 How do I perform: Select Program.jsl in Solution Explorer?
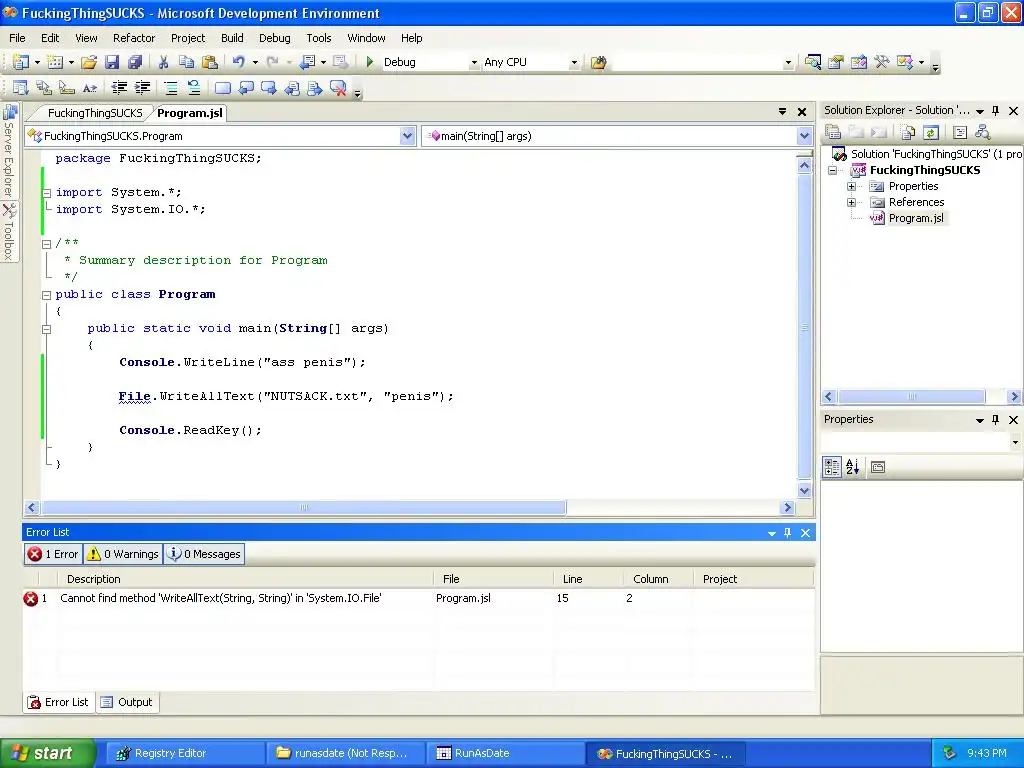click(916, 218)
